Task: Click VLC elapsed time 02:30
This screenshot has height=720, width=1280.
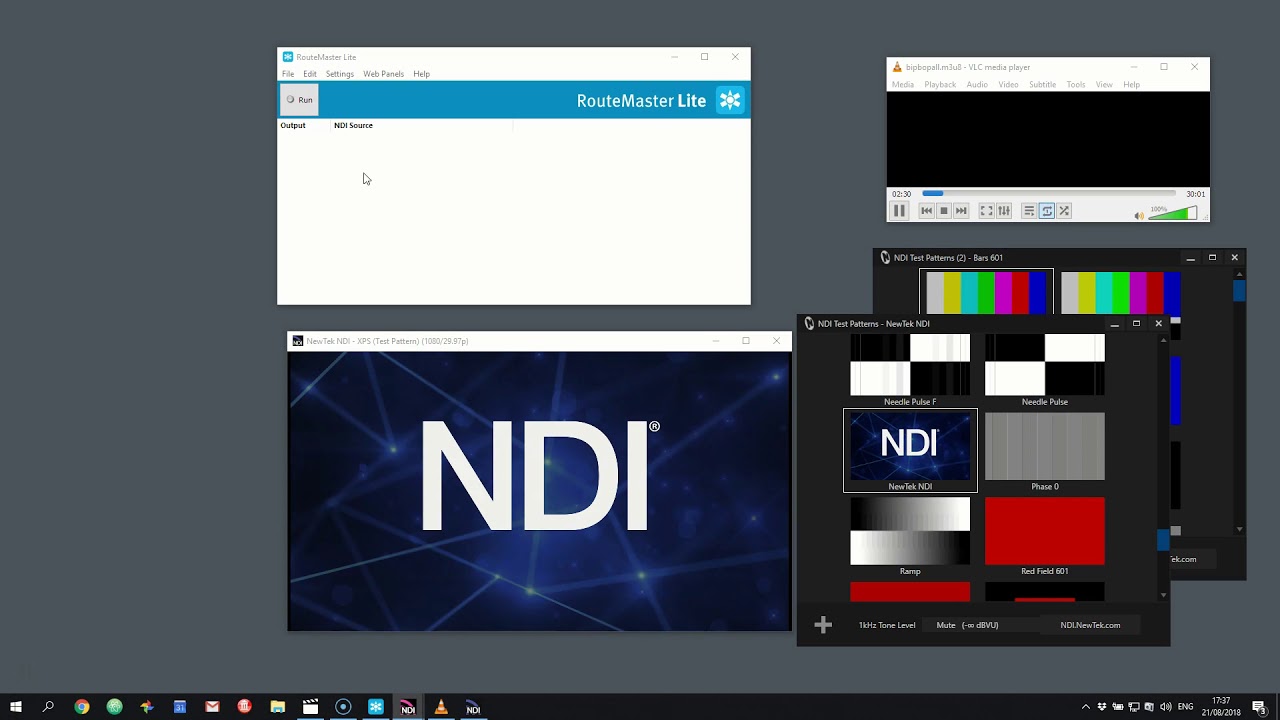Action: [901, 194]
